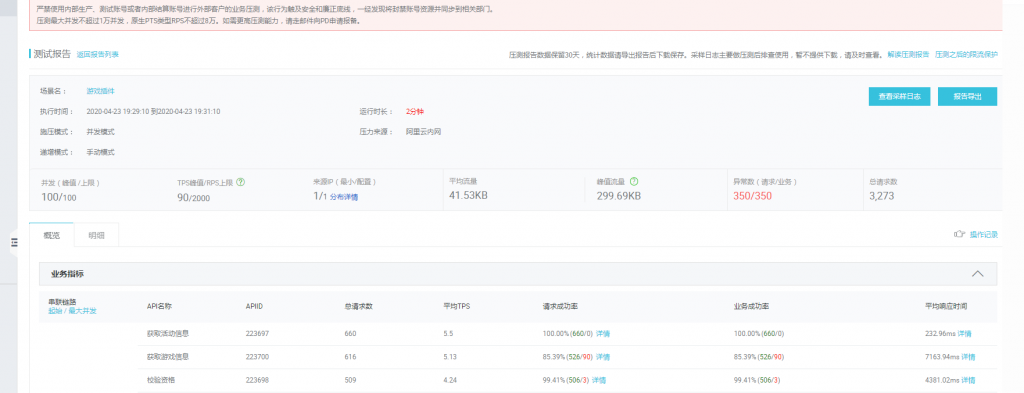Open scenario link 游戏插件

tap(101, 91)
